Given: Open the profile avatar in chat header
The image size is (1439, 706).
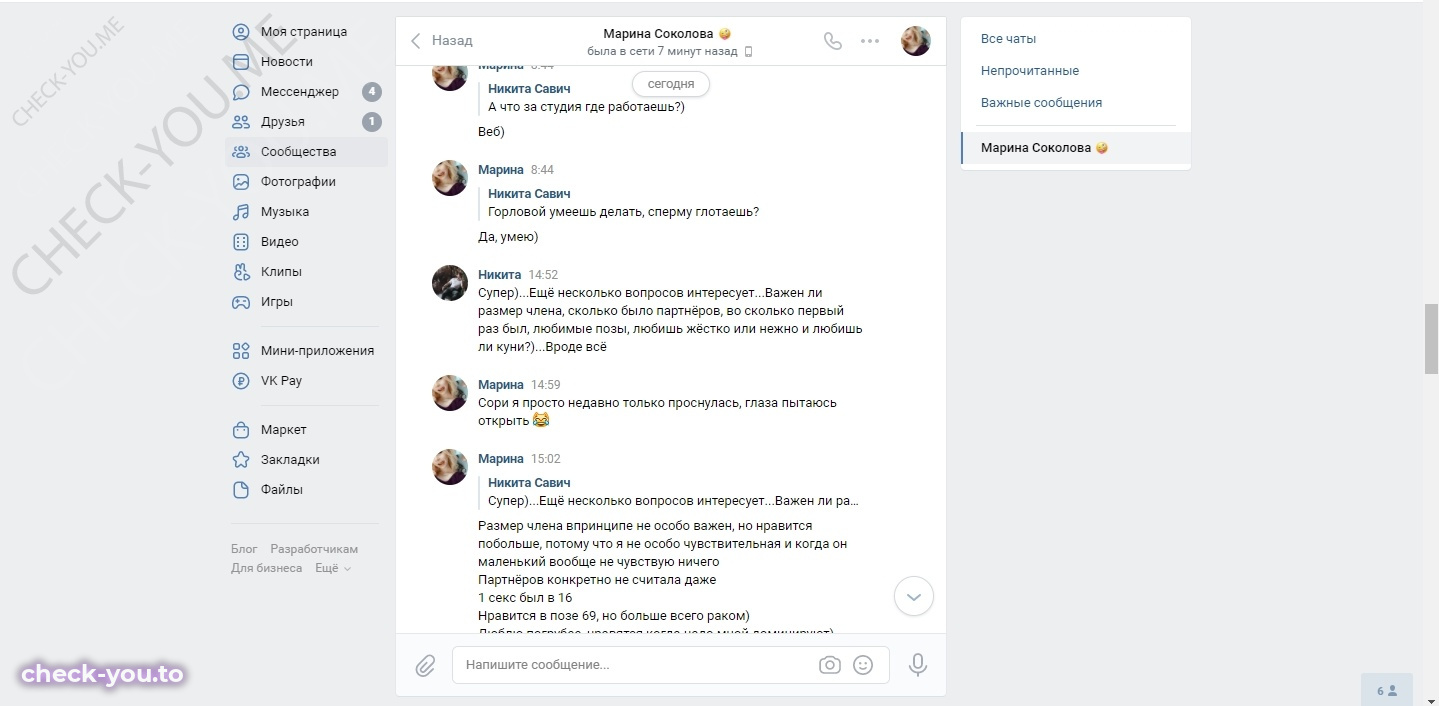Looking at the screenshot, I should (916, 41).
